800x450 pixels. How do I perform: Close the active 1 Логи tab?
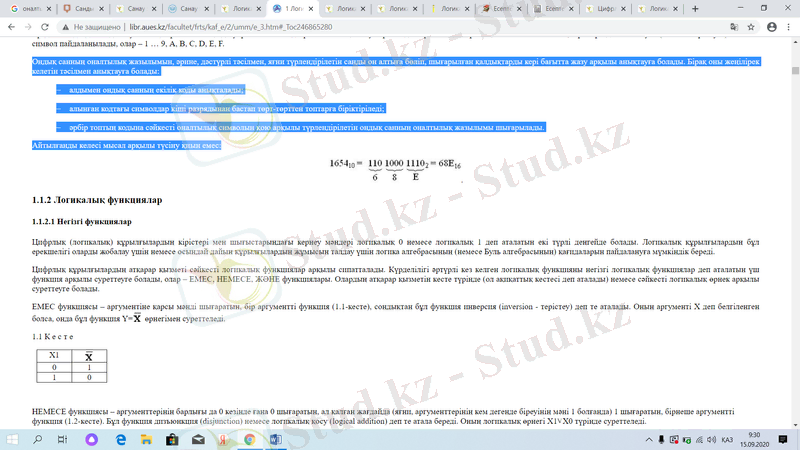(x=311, y=9)
